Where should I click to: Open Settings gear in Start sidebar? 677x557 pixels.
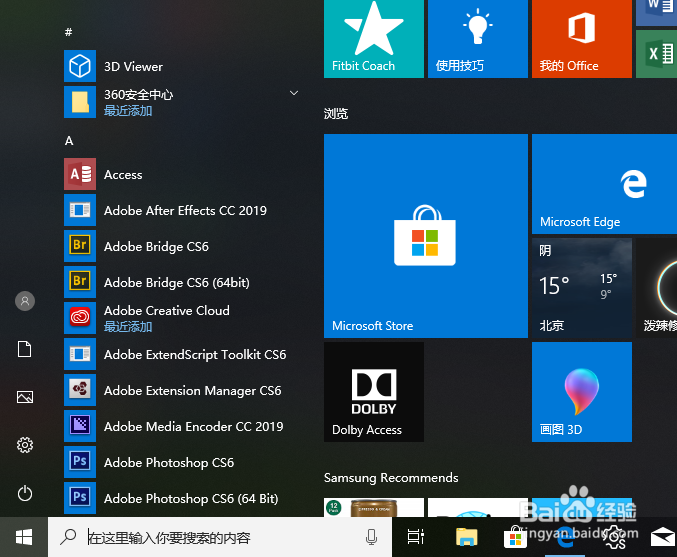click(x=25, y=445)
